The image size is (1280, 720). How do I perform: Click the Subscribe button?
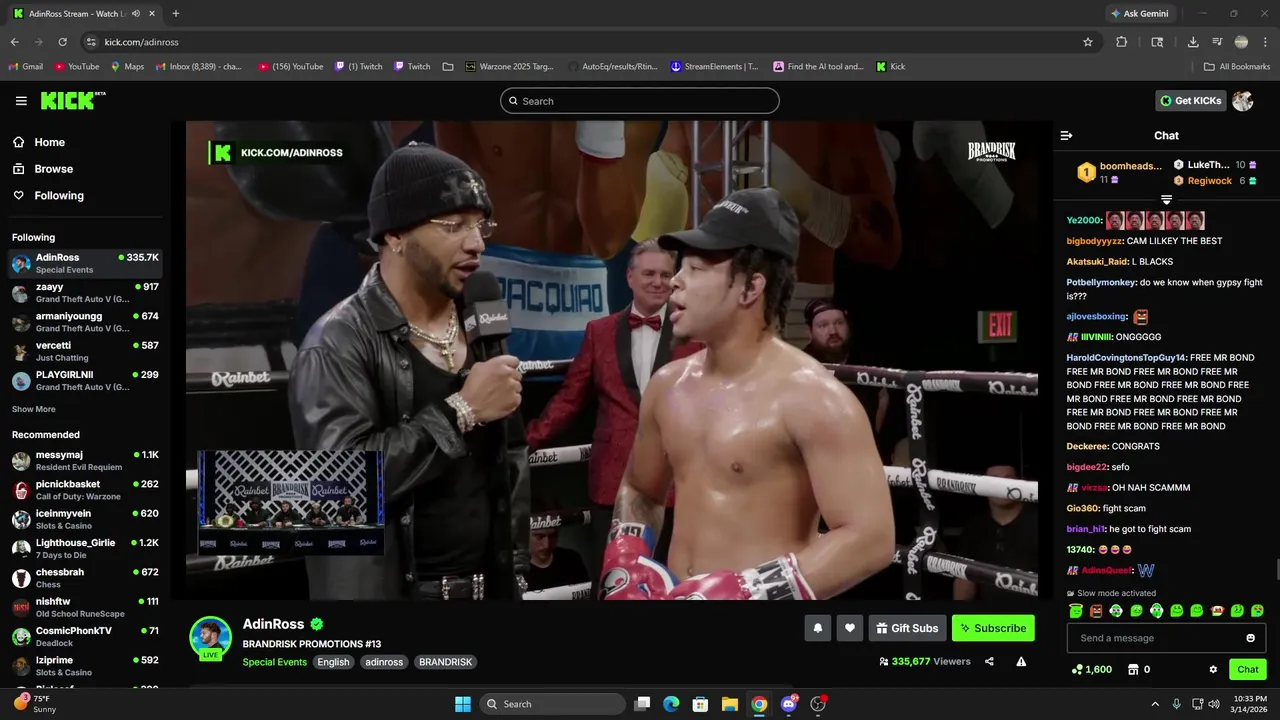point(993,628)
